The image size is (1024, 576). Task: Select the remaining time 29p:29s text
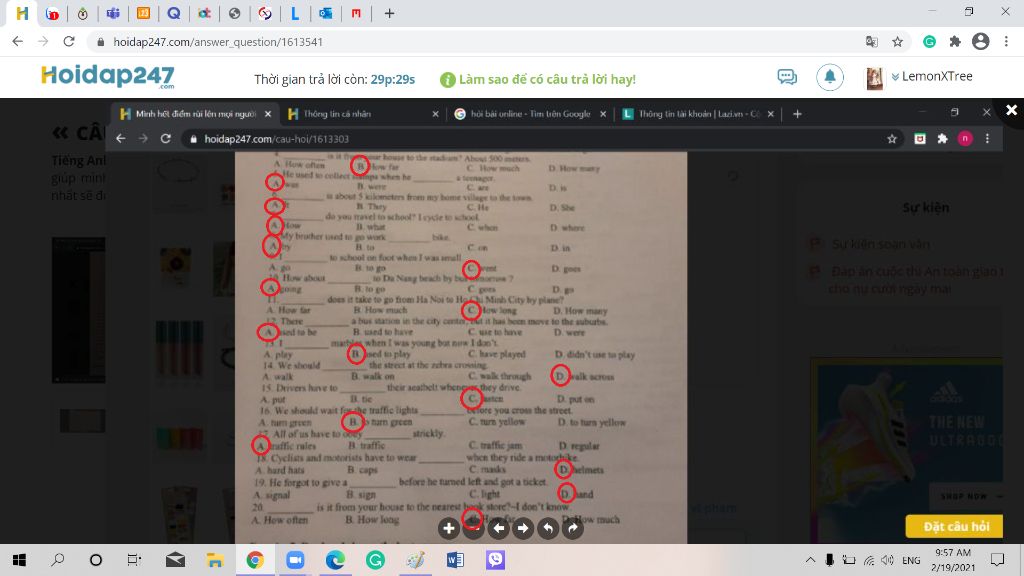[x=392, y=79]
